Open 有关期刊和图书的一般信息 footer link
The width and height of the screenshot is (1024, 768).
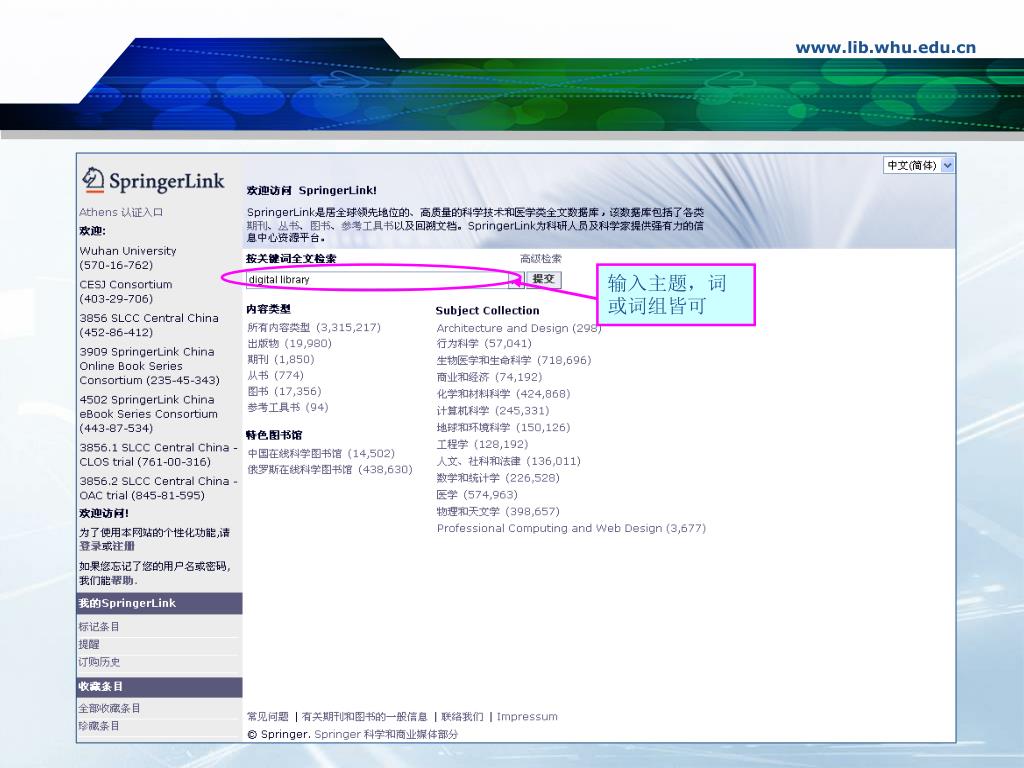364,717
